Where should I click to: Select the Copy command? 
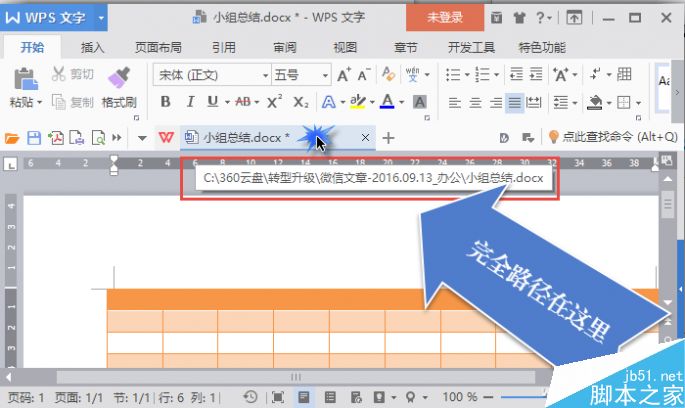pyautogui.click(x=73, y=102)
